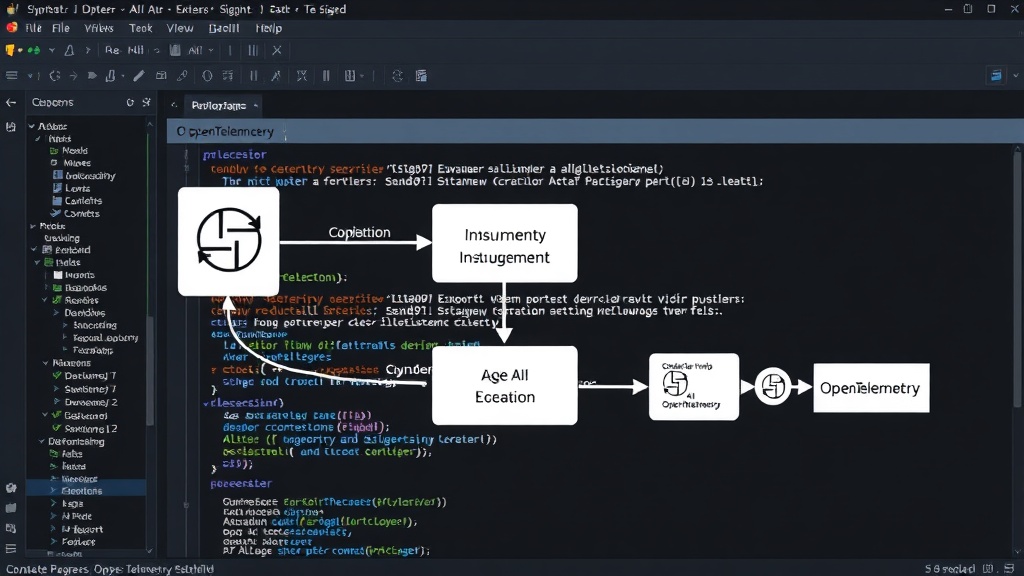
Task: Open the View menu
Action: (x=180, y=28)
